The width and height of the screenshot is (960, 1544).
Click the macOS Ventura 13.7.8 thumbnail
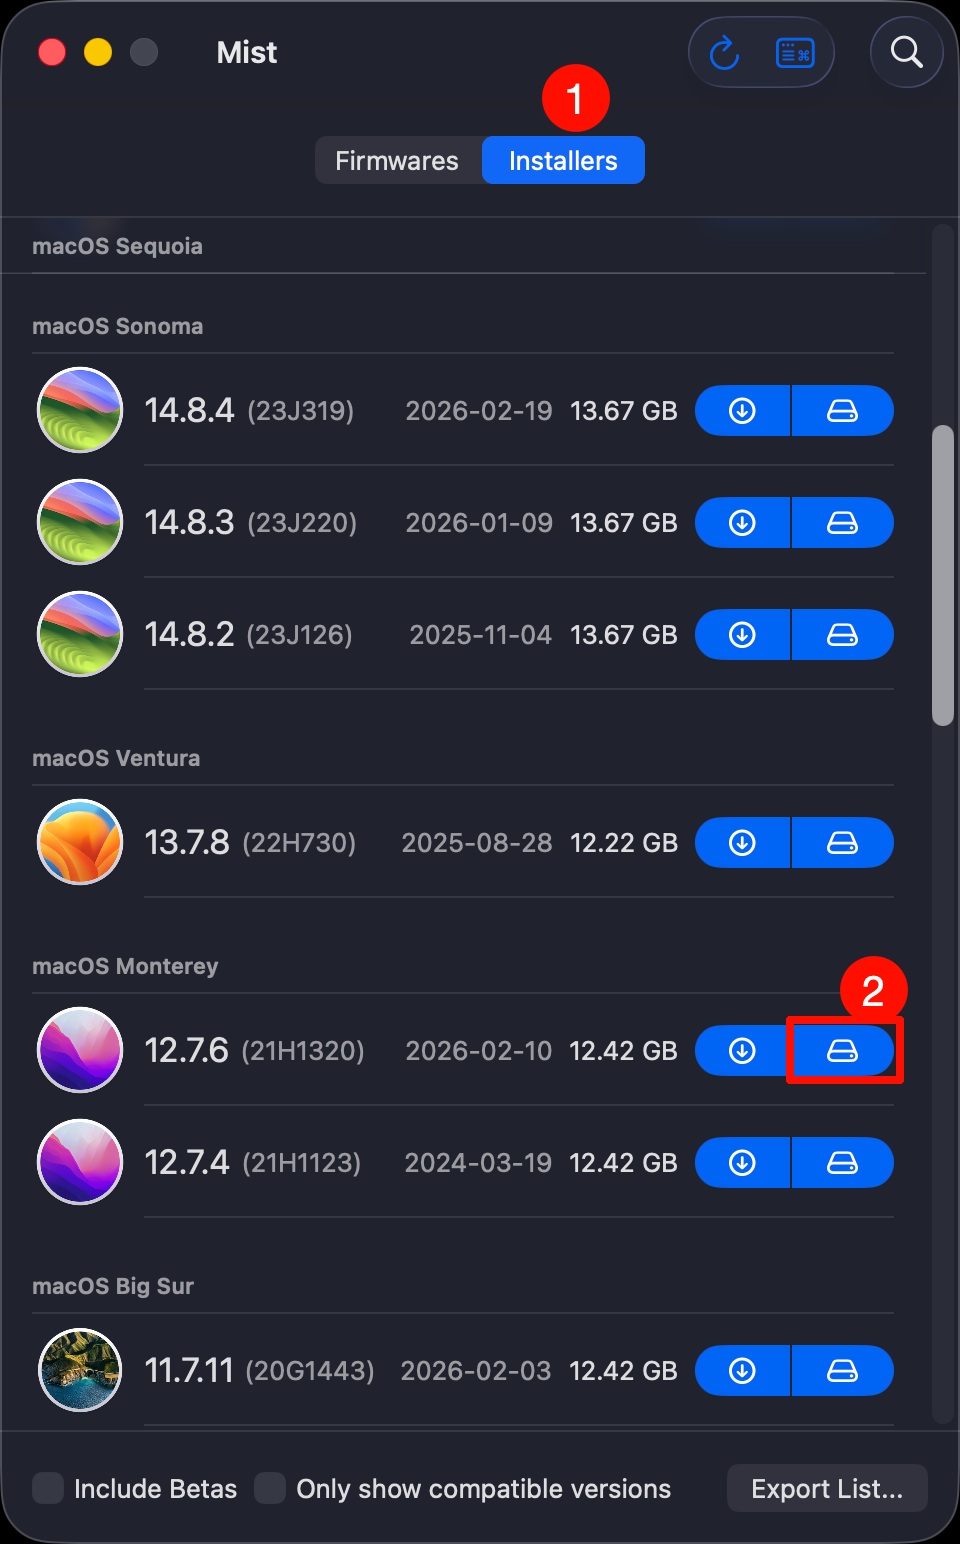pos(80,842)
